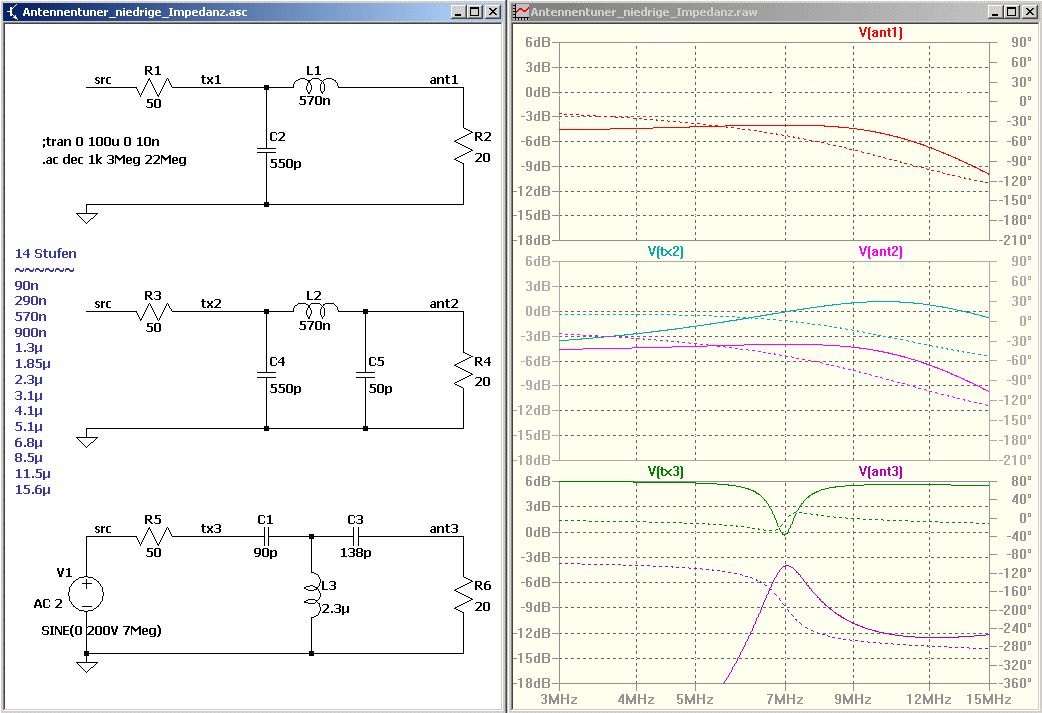Select the commented ;tran directive text
Screen dimensions: 1042x713
point(100,143)
